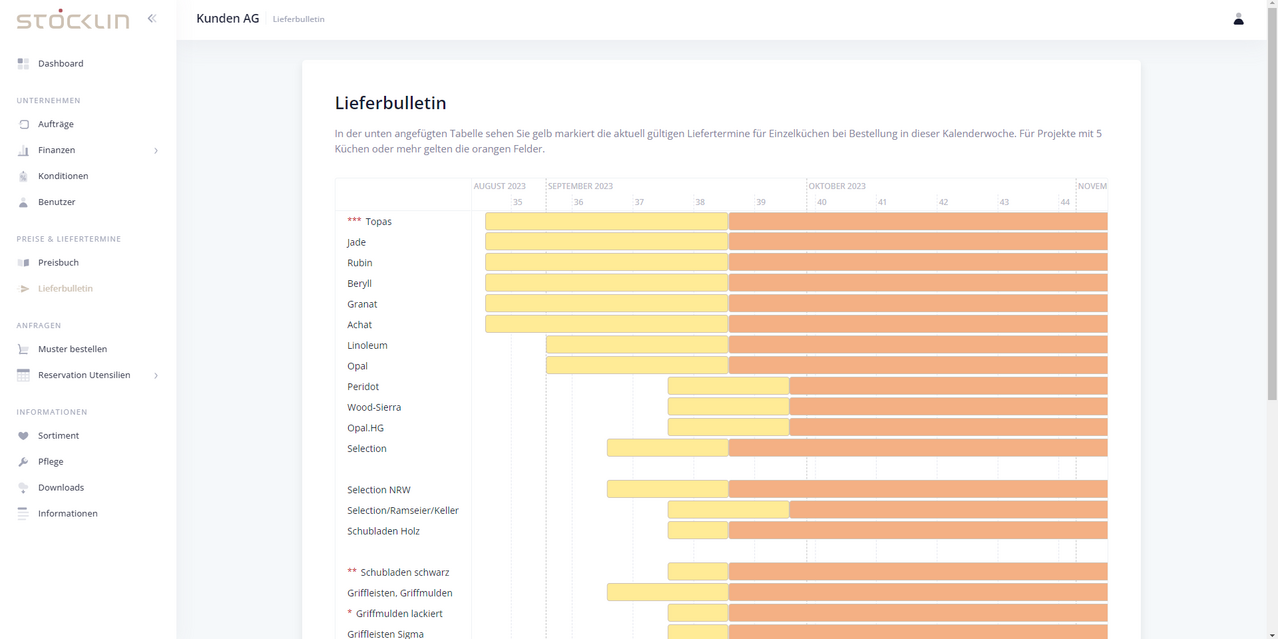Click Lieferbulletin breadcrumb in header

pyautogui.click(x=298, y=19)
